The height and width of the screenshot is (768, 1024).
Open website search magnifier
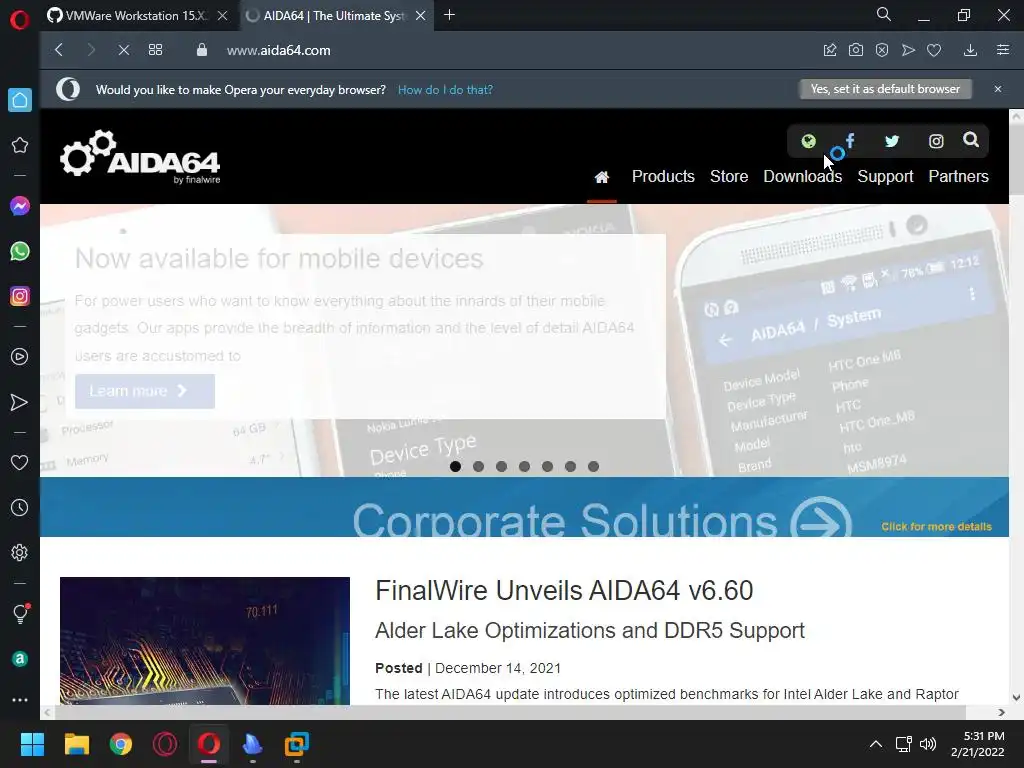(971, 140)
